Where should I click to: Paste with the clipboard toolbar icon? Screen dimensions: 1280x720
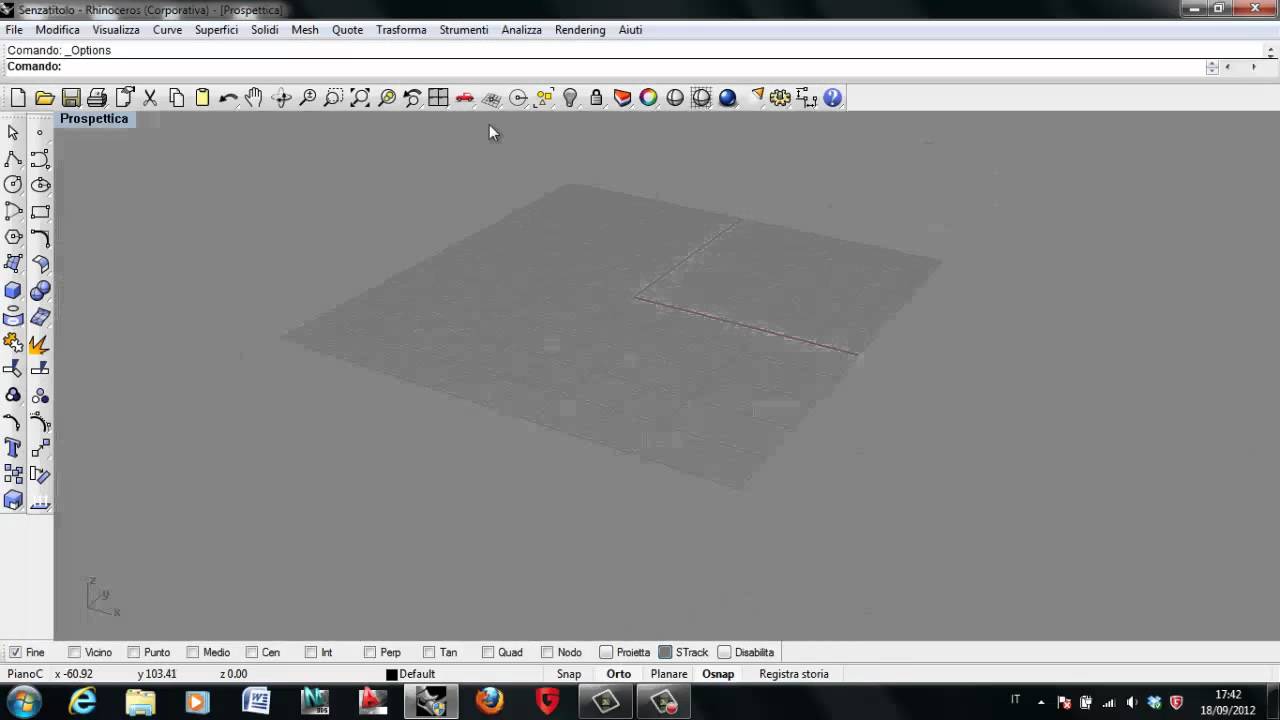tap(202, 97)
